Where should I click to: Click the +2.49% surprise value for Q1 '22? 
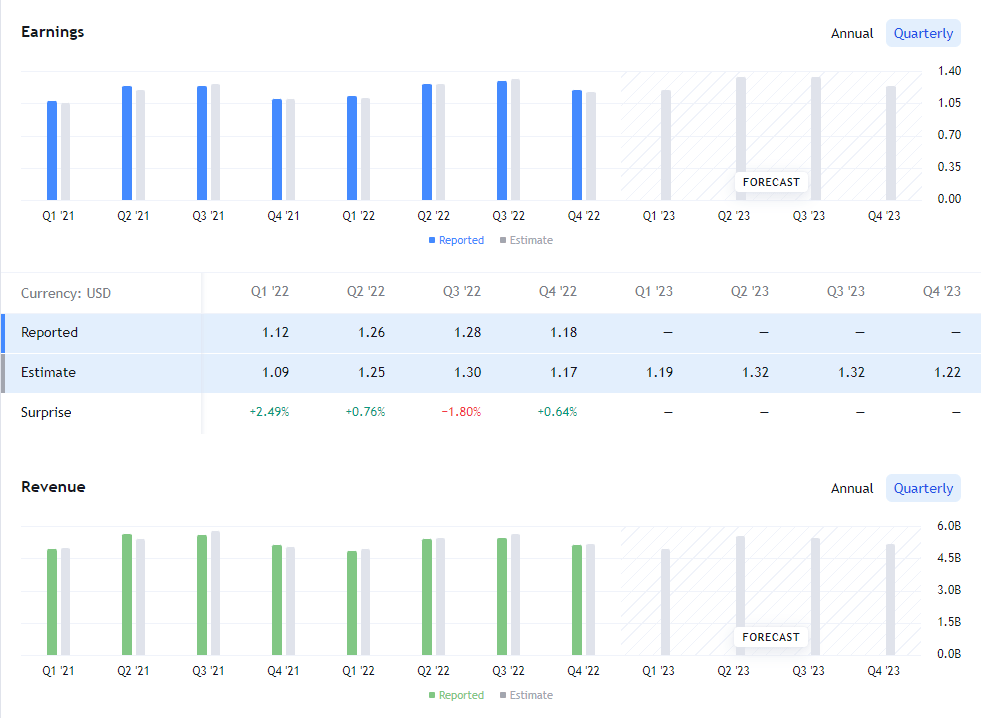268,411
